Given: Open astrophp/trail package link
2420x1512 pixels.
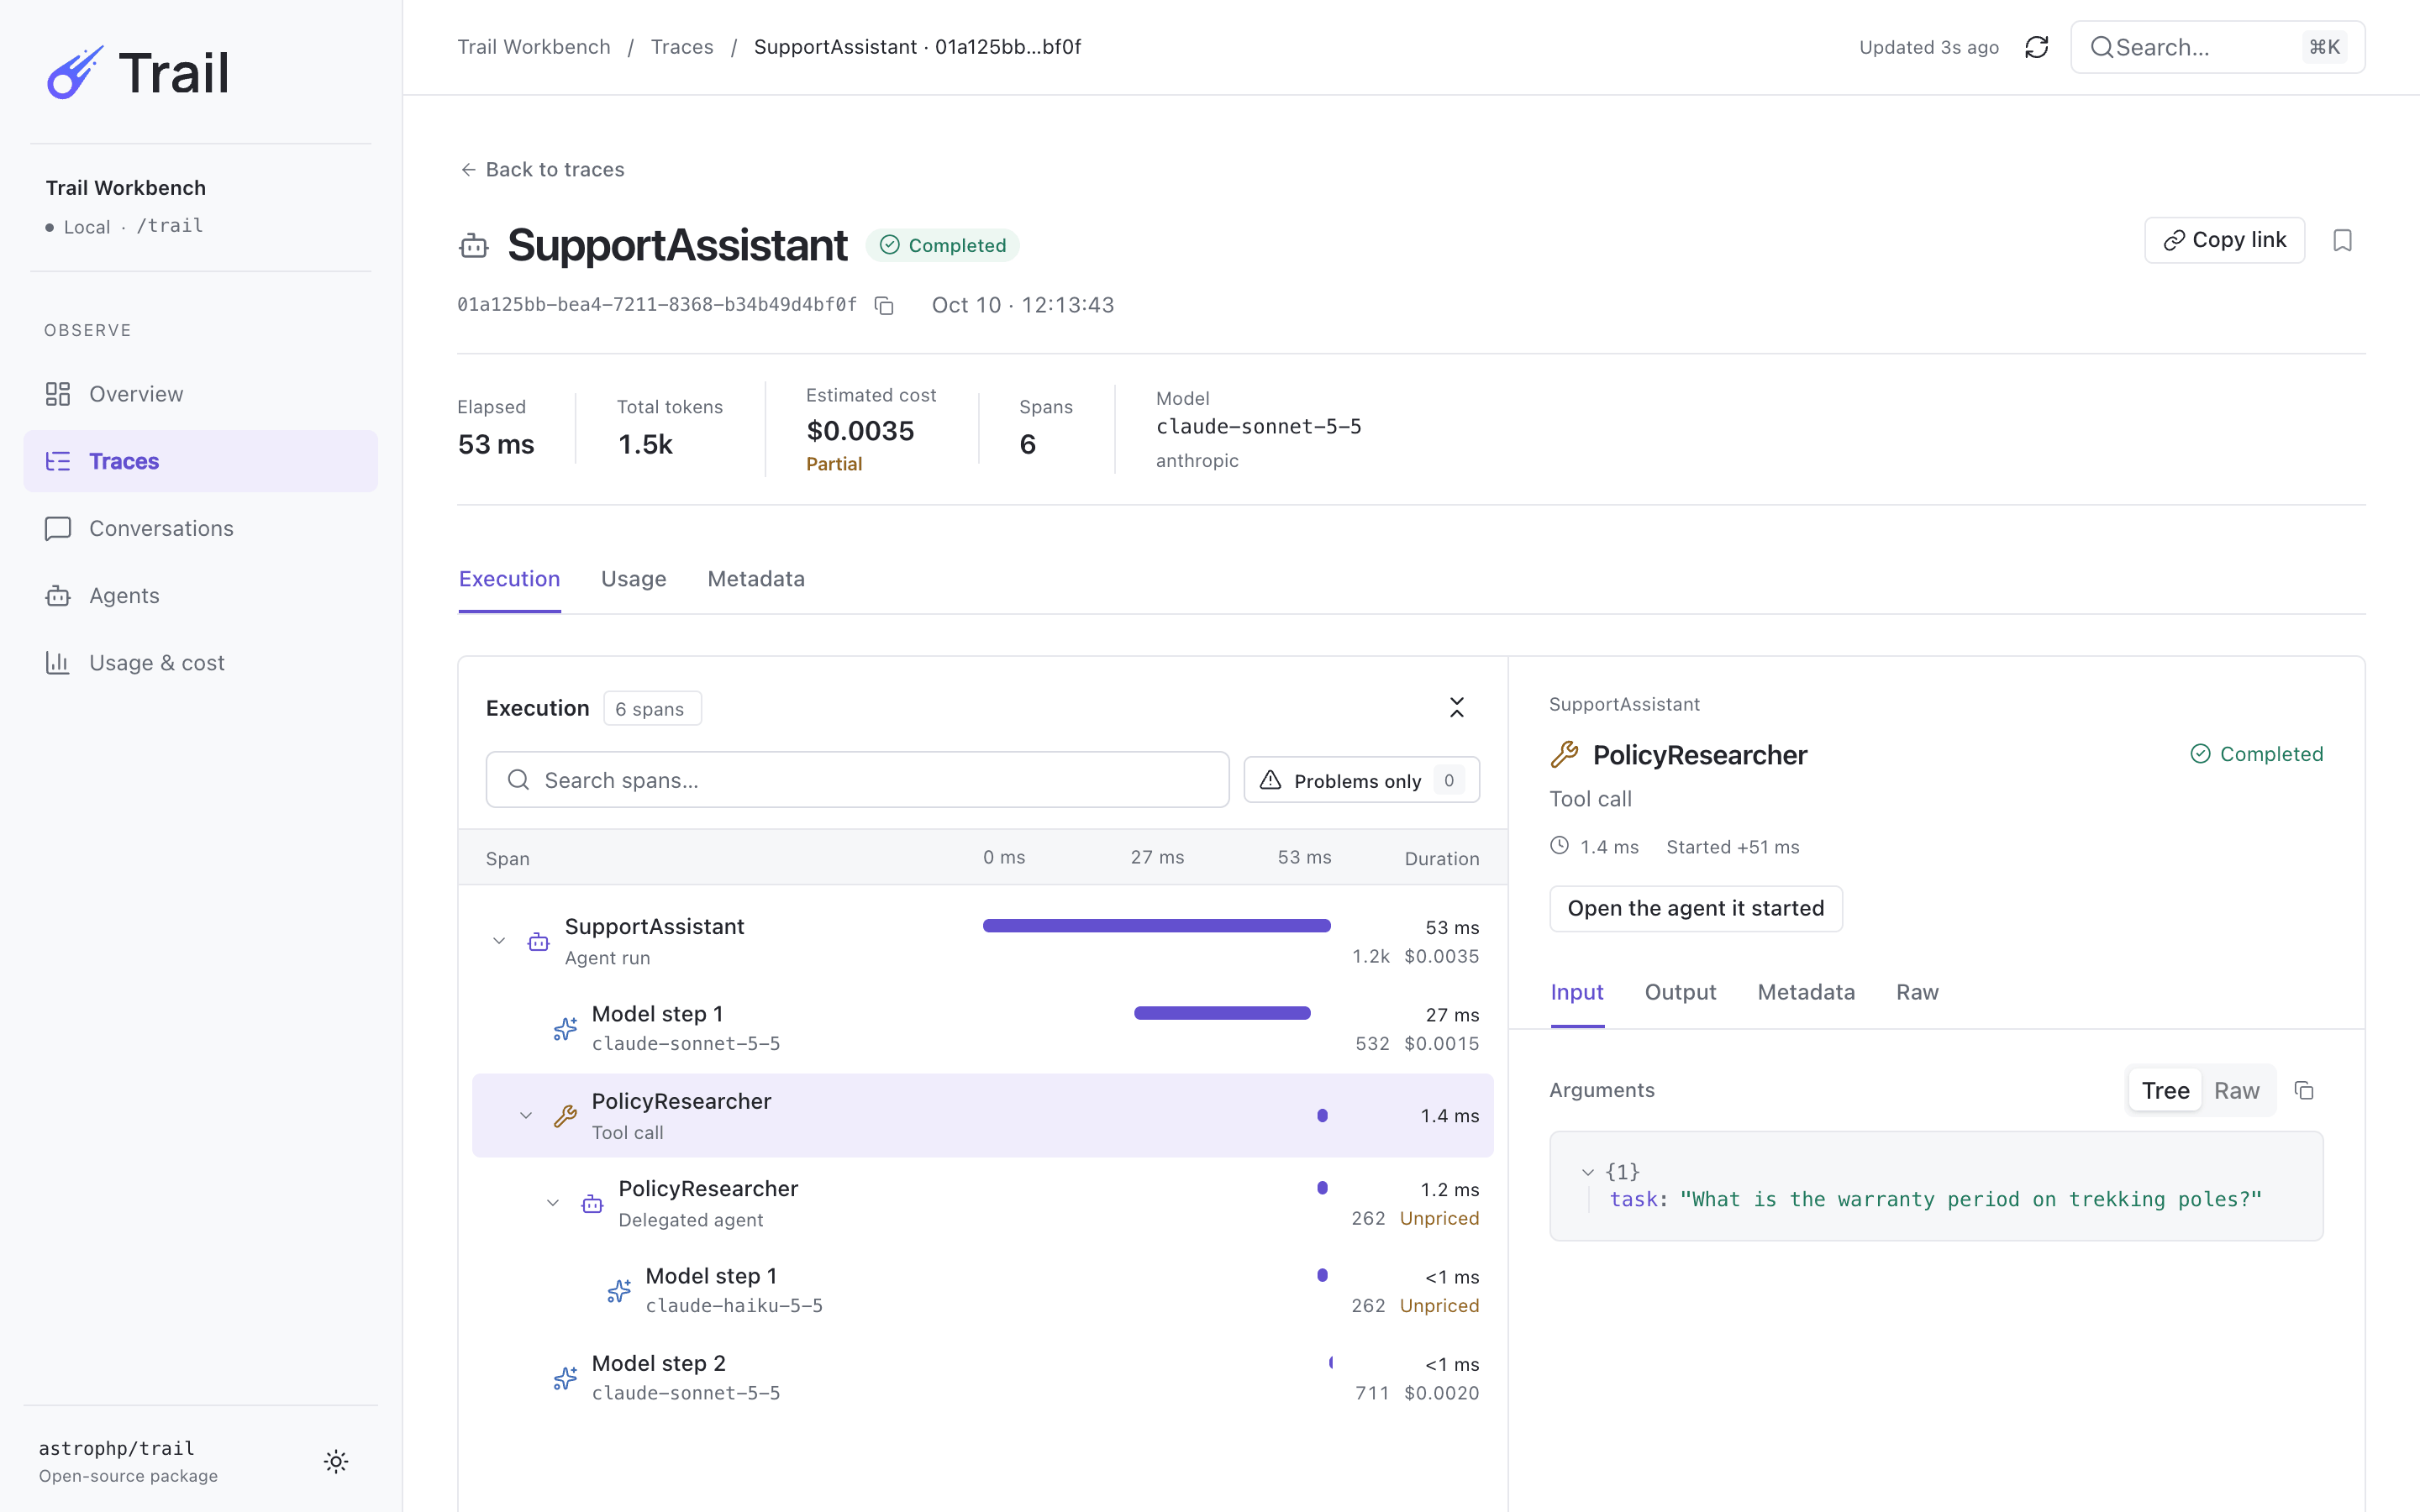Looking at the screenshot, I should [117, 1448].
